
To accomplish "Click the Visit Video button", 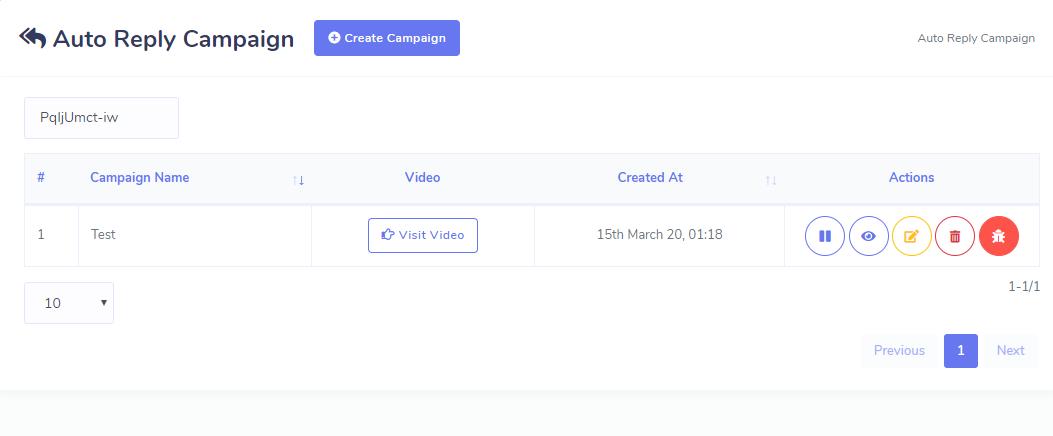I will (423, 235).
